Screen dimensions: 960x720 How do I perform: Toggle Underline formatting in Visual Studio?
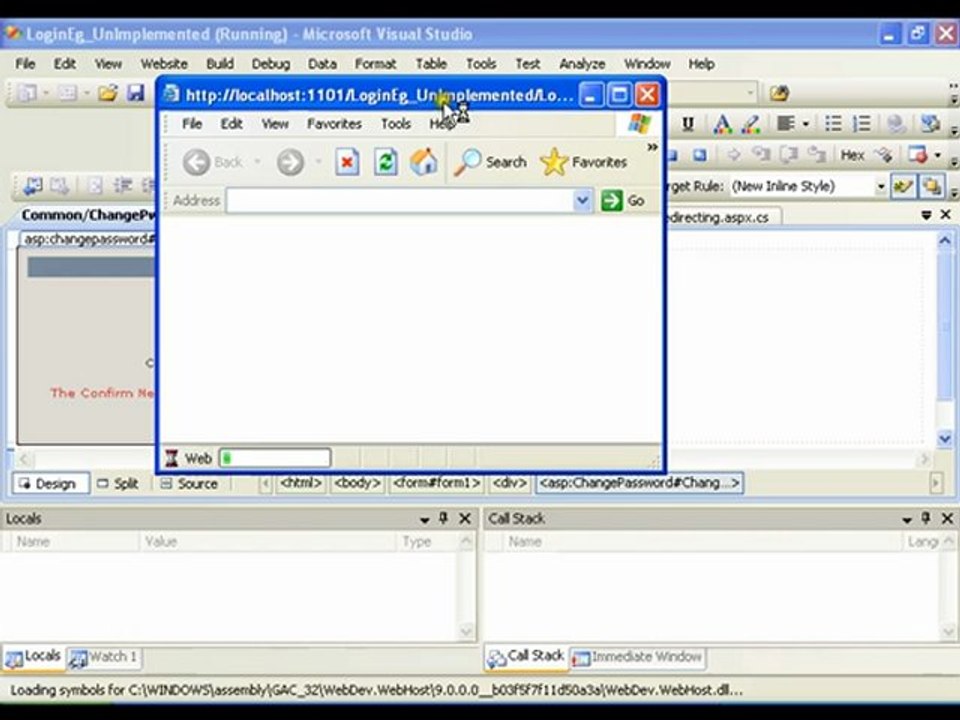pyautogui.click(x=688, y=124)
